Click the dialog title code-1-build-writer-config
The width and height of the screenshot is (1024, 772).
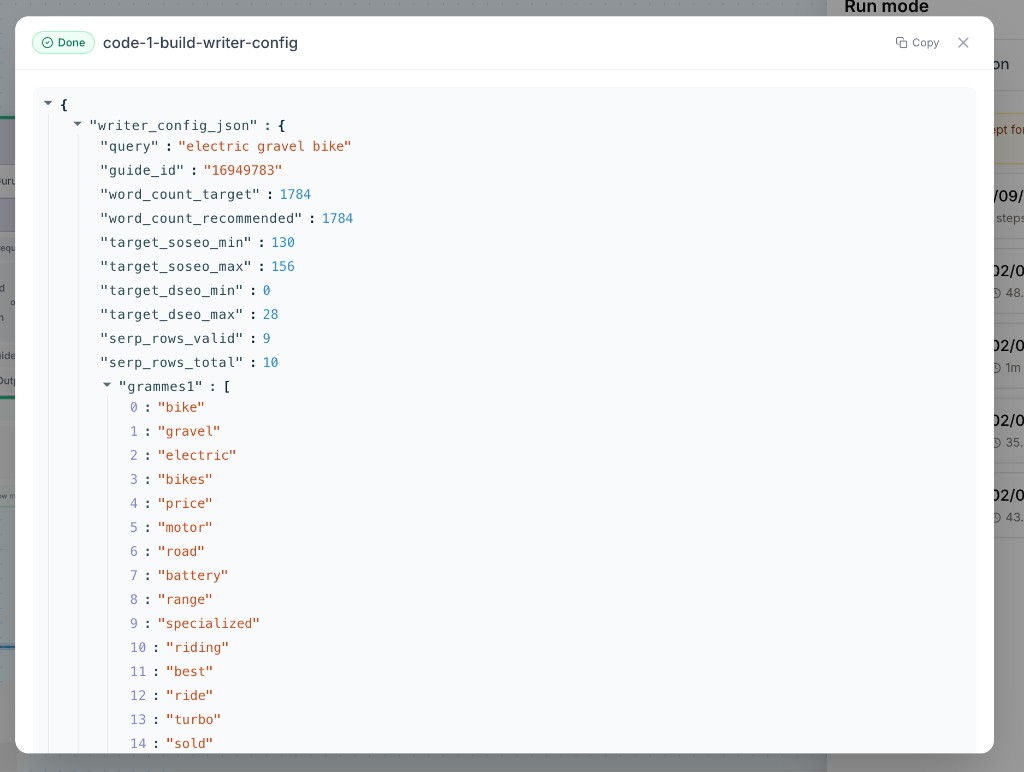(200, 42)
